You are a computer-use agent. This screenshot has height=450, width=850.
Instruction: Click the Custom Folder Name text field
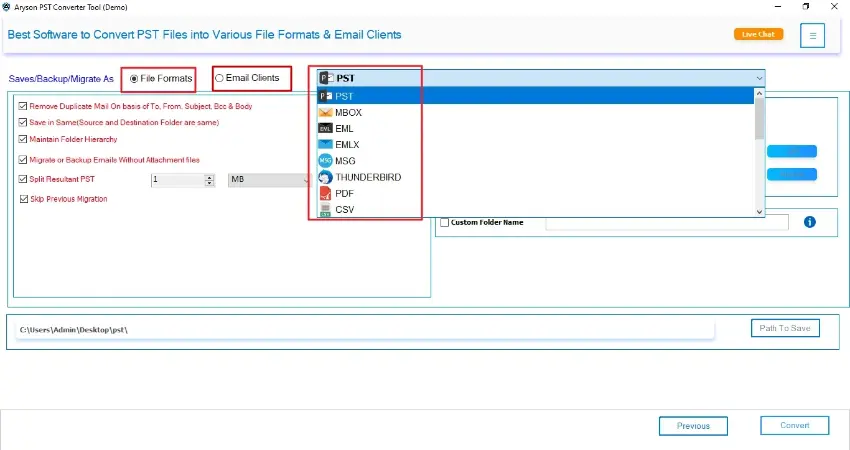667,222
